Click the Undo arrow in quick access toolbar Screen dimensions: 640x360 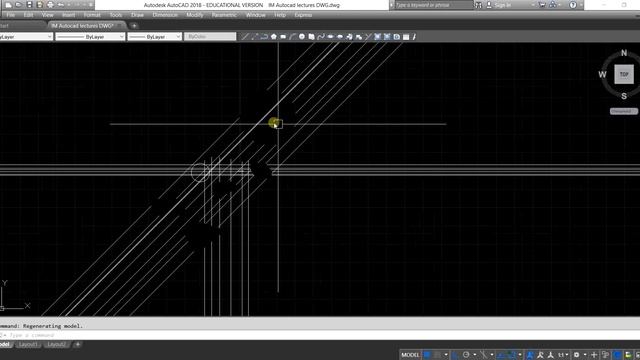pos(61,5)
